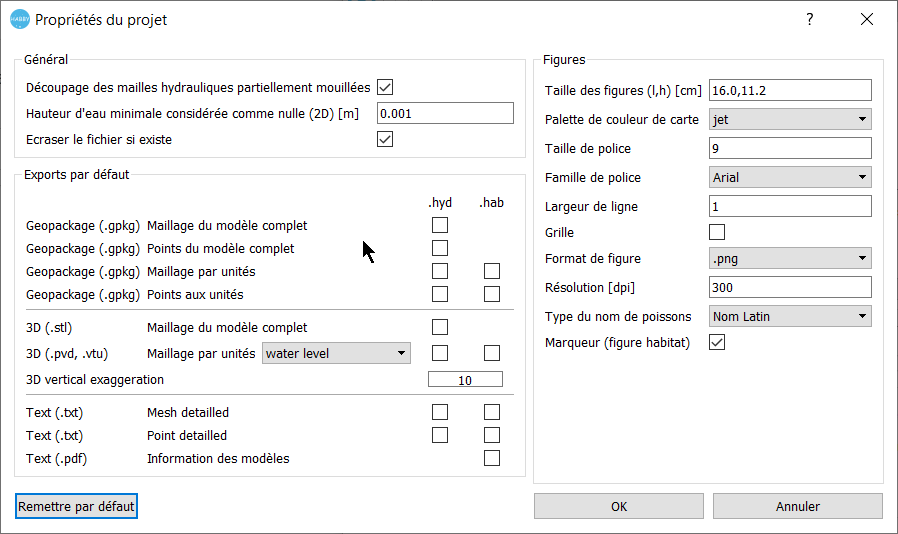Check .hyd box for Geopackage Maillage du modèle complet
898x534 pixels.
(440, 225)
